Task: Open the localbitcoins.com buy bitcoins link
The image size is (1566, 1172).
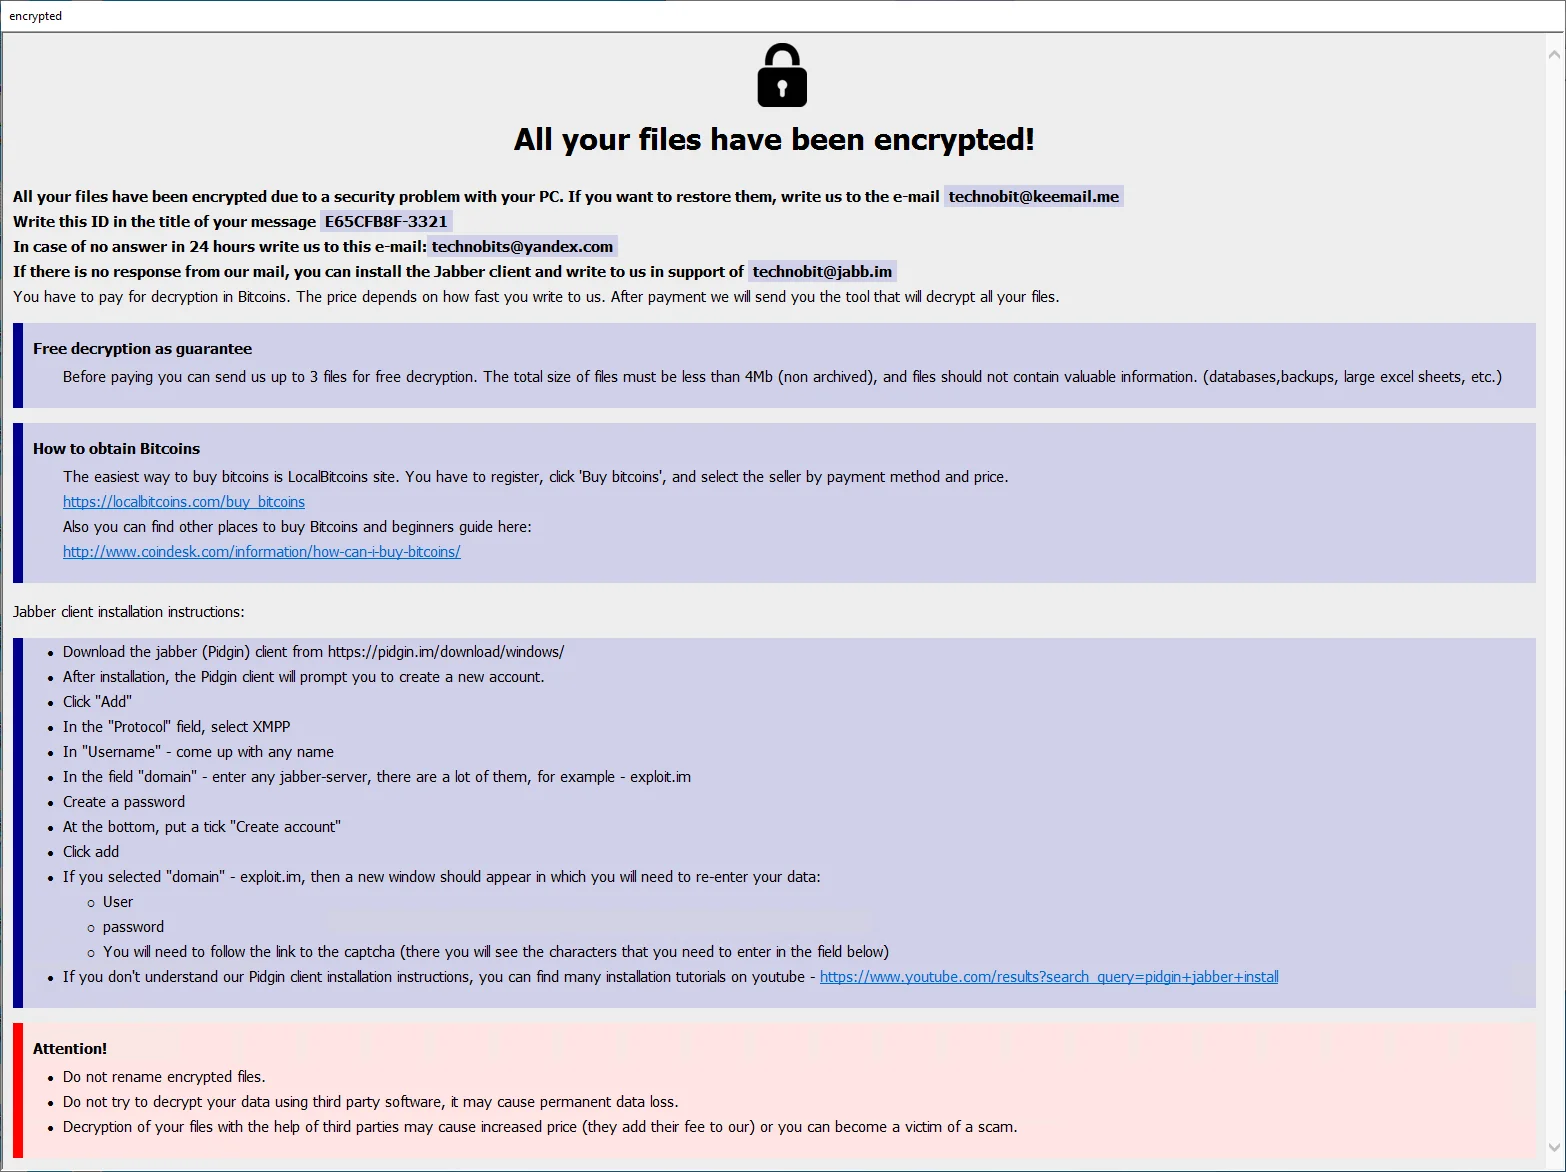Action: (184, 502)
